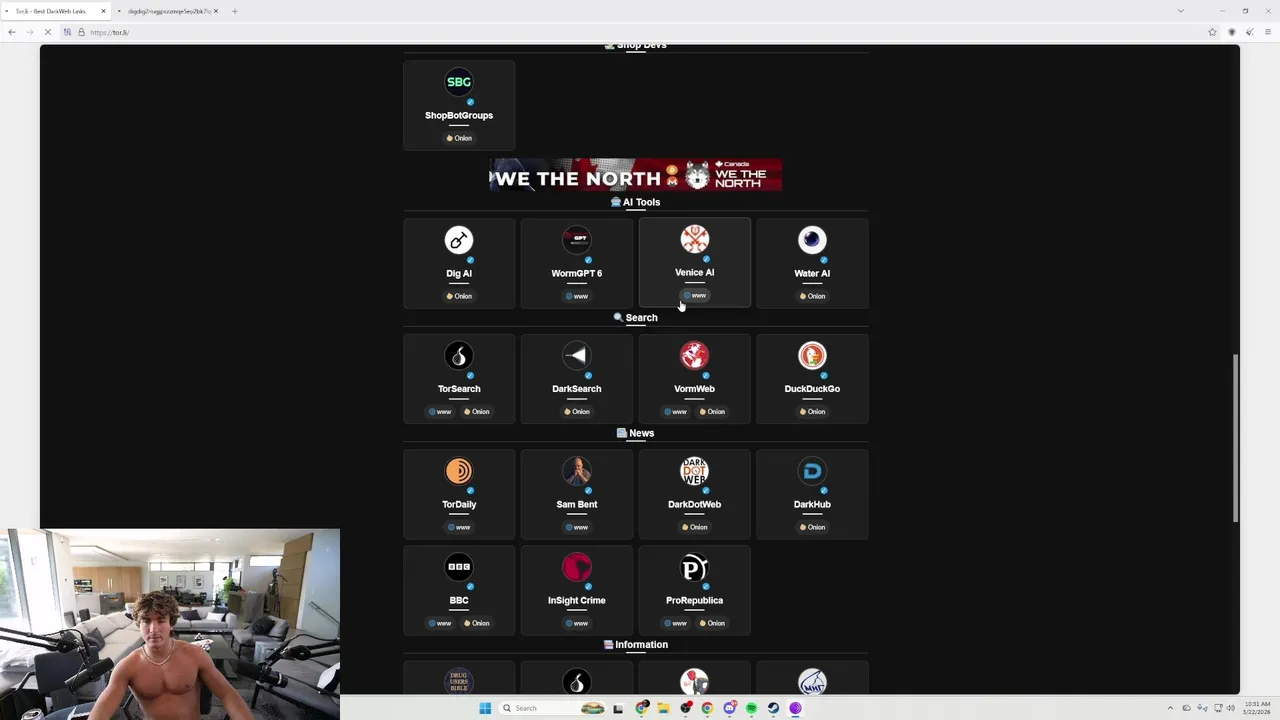Click the Onion link under ShopBotGroups
1280x720 pixels.
(459, 138)
